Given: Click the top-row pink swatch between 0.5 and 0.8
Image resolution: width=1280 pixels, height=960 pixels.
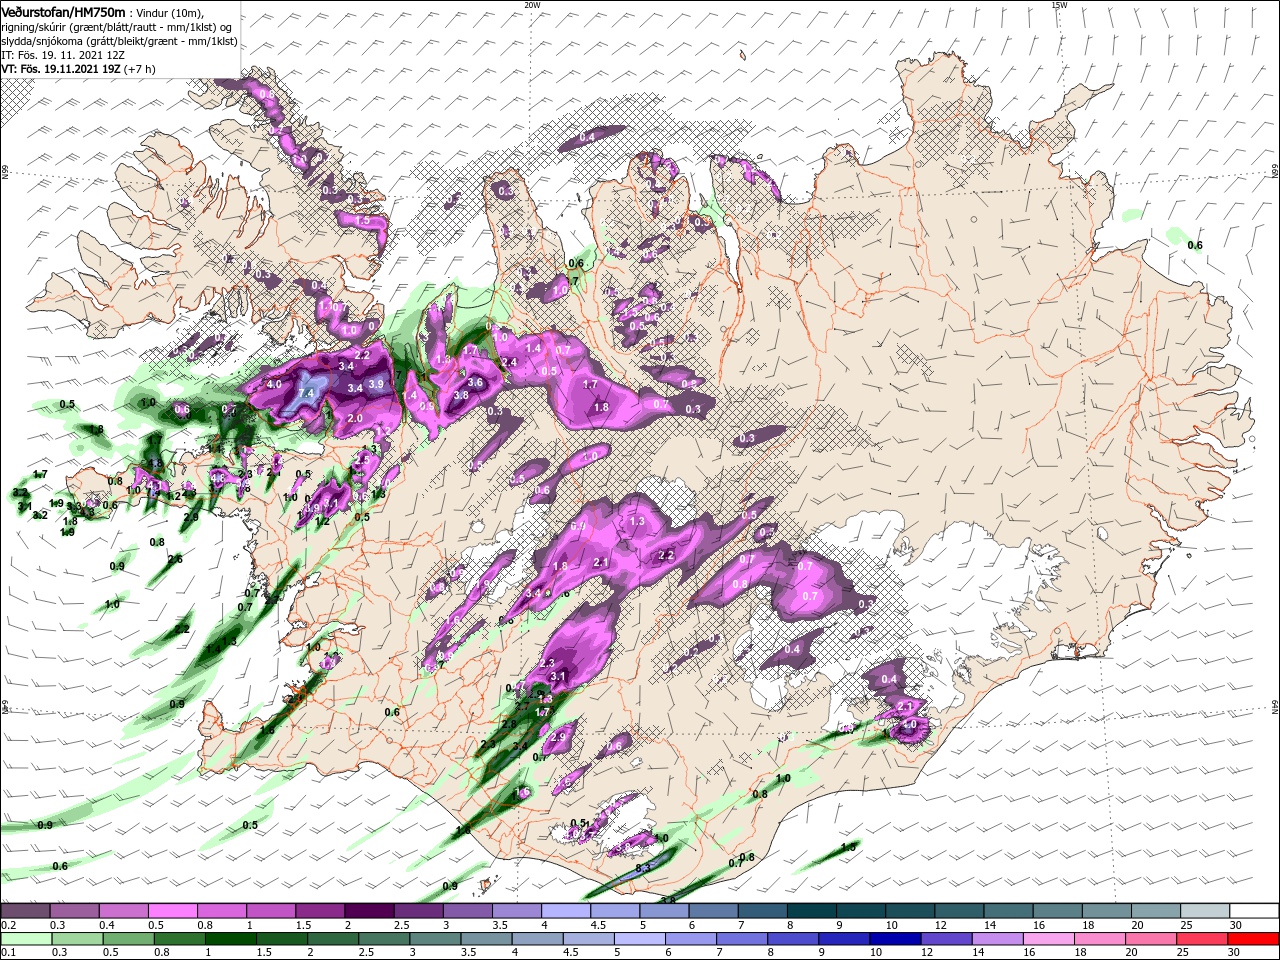Looking at the screenshot, I should tap(172, 911).
